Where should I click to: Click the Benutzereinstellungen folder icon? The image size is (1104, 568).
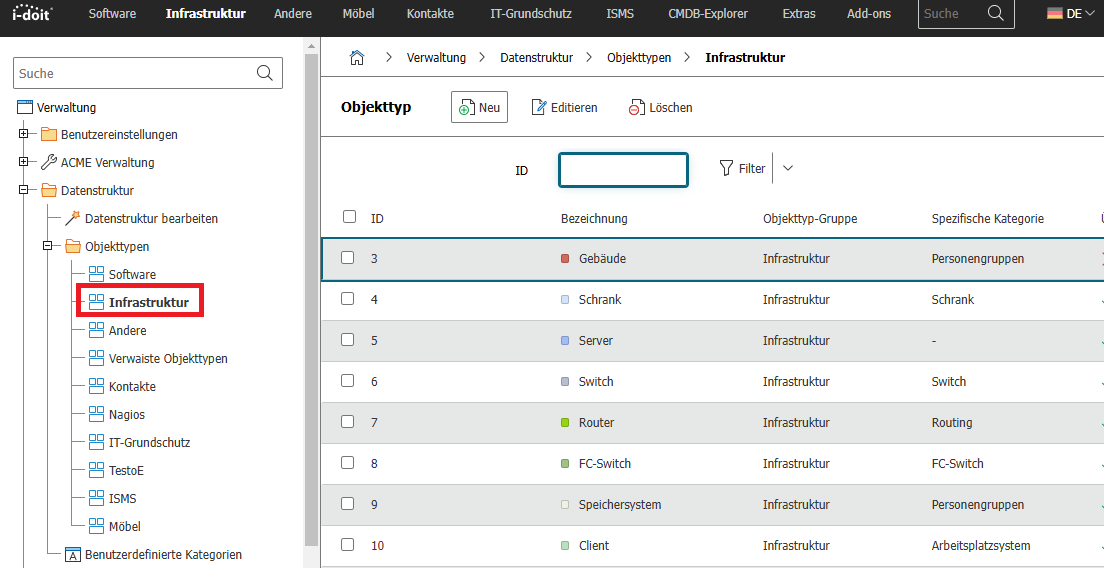pyautogui.click(x=49, y=134)
